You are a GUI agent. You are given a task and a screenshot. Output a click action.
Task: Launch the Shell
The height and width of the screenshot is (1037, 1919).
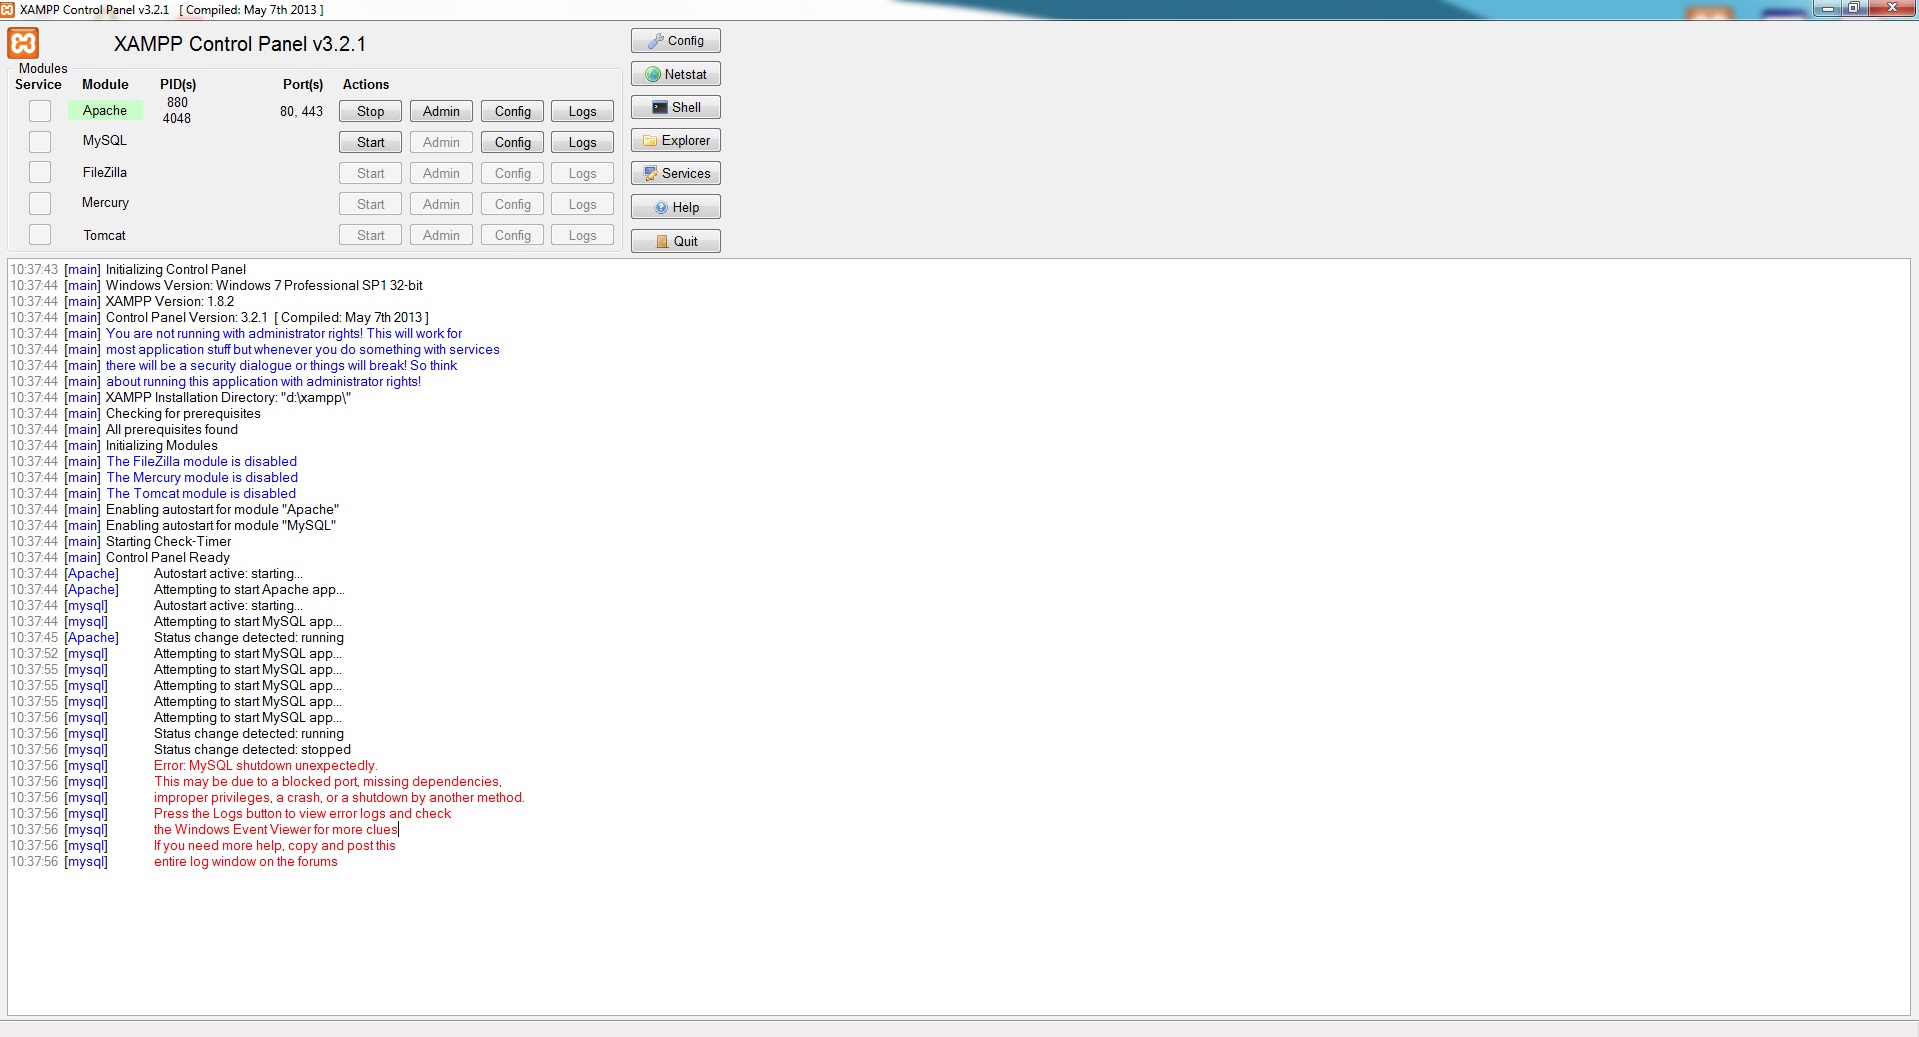tap(675, 107)
